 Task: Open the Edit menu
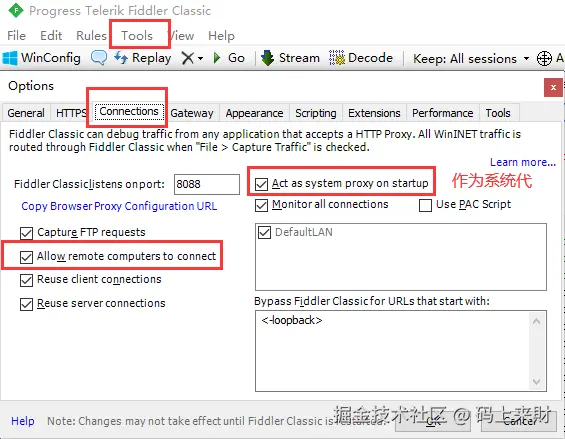tap(51, 36)
